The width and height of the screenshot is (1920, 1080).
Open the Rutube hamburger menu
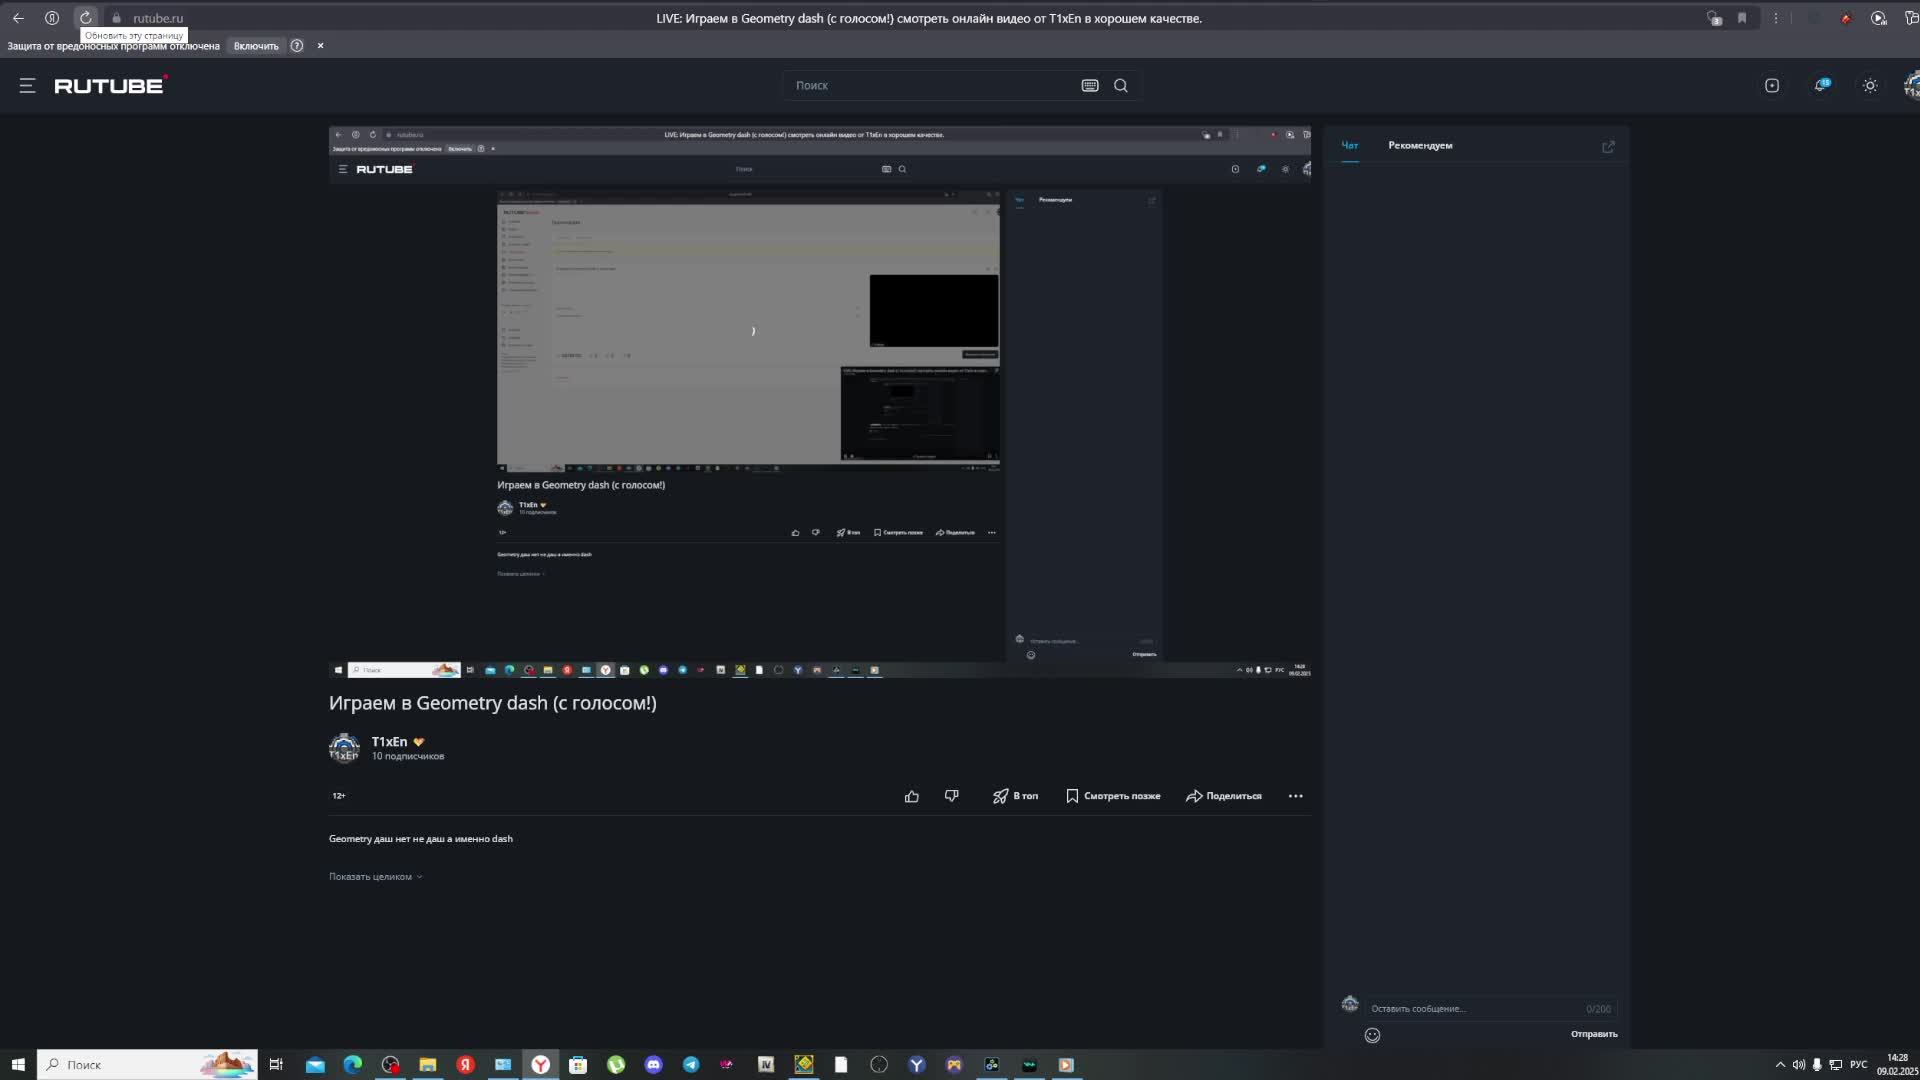click(x=27, y=86)
